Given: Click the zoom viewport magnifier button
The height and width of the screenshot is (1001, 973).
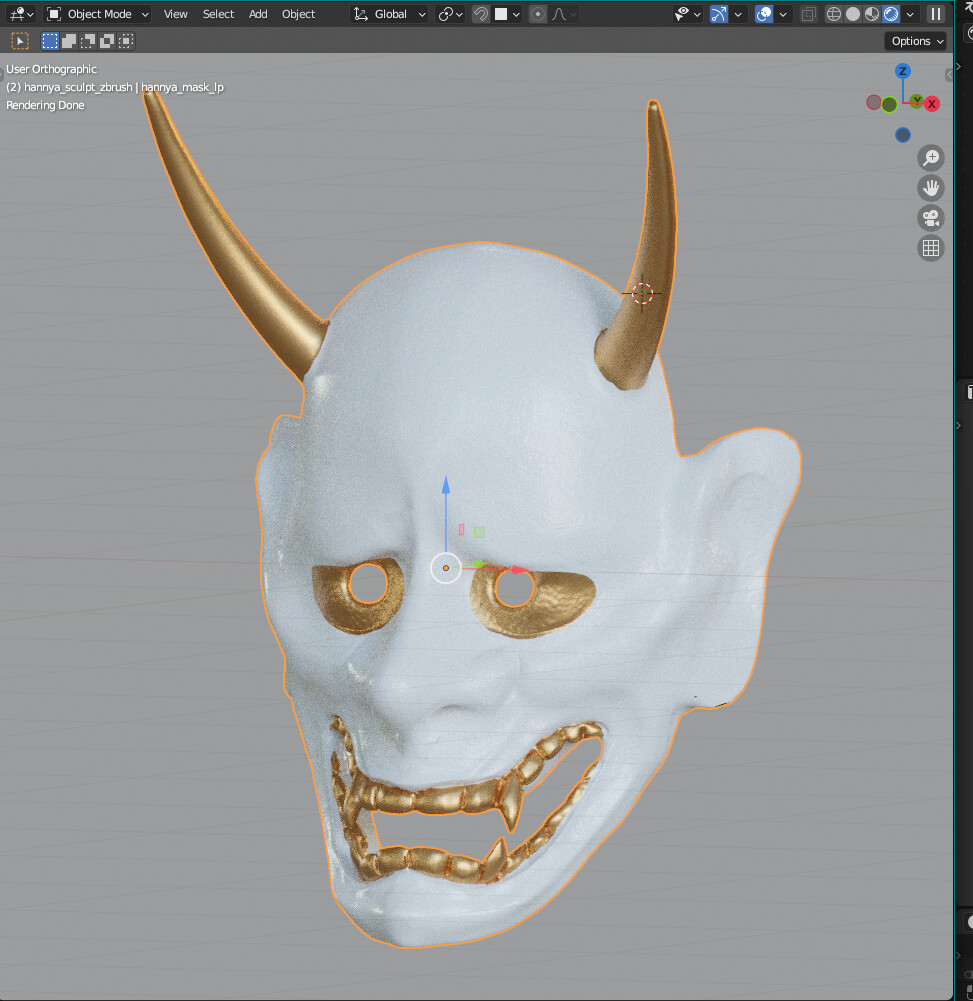Looking at the screenshot, I should [931, 157].
